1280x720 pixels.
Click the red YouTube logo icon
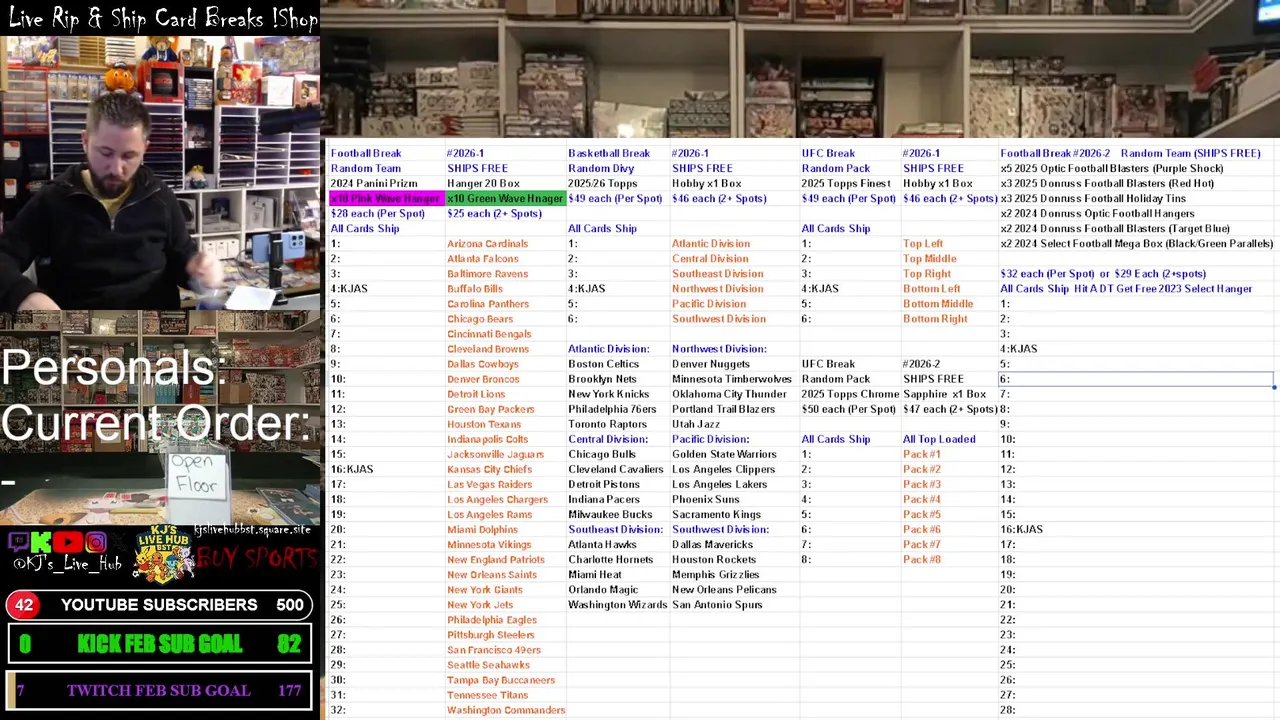[x=68, y=543]
